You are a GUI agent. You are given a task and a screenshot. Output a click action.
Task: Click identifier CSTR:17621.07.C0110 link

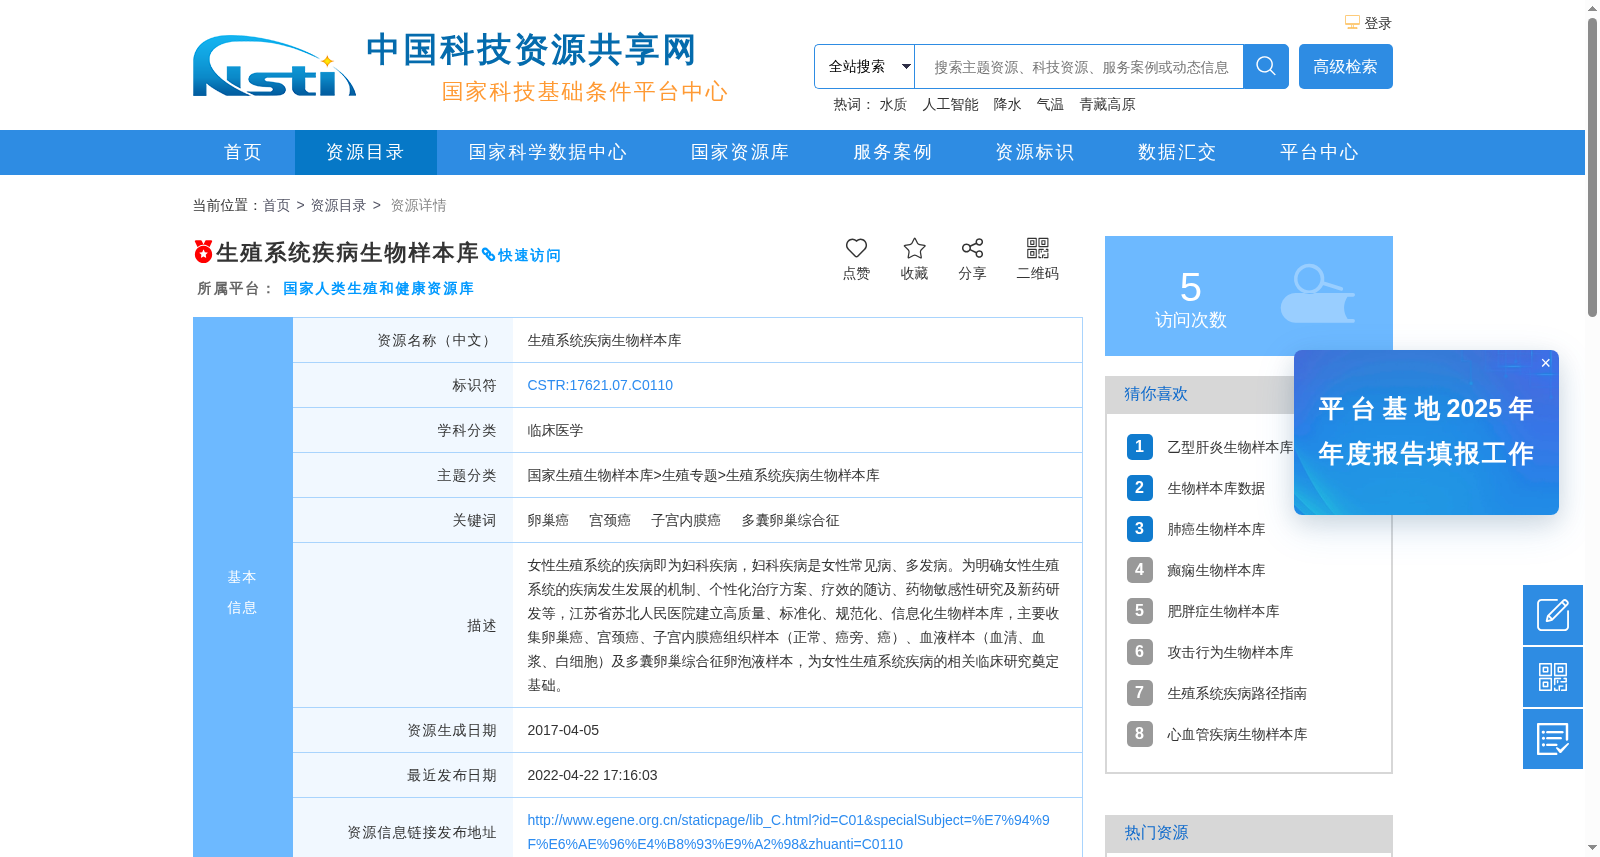coord(600,385)
